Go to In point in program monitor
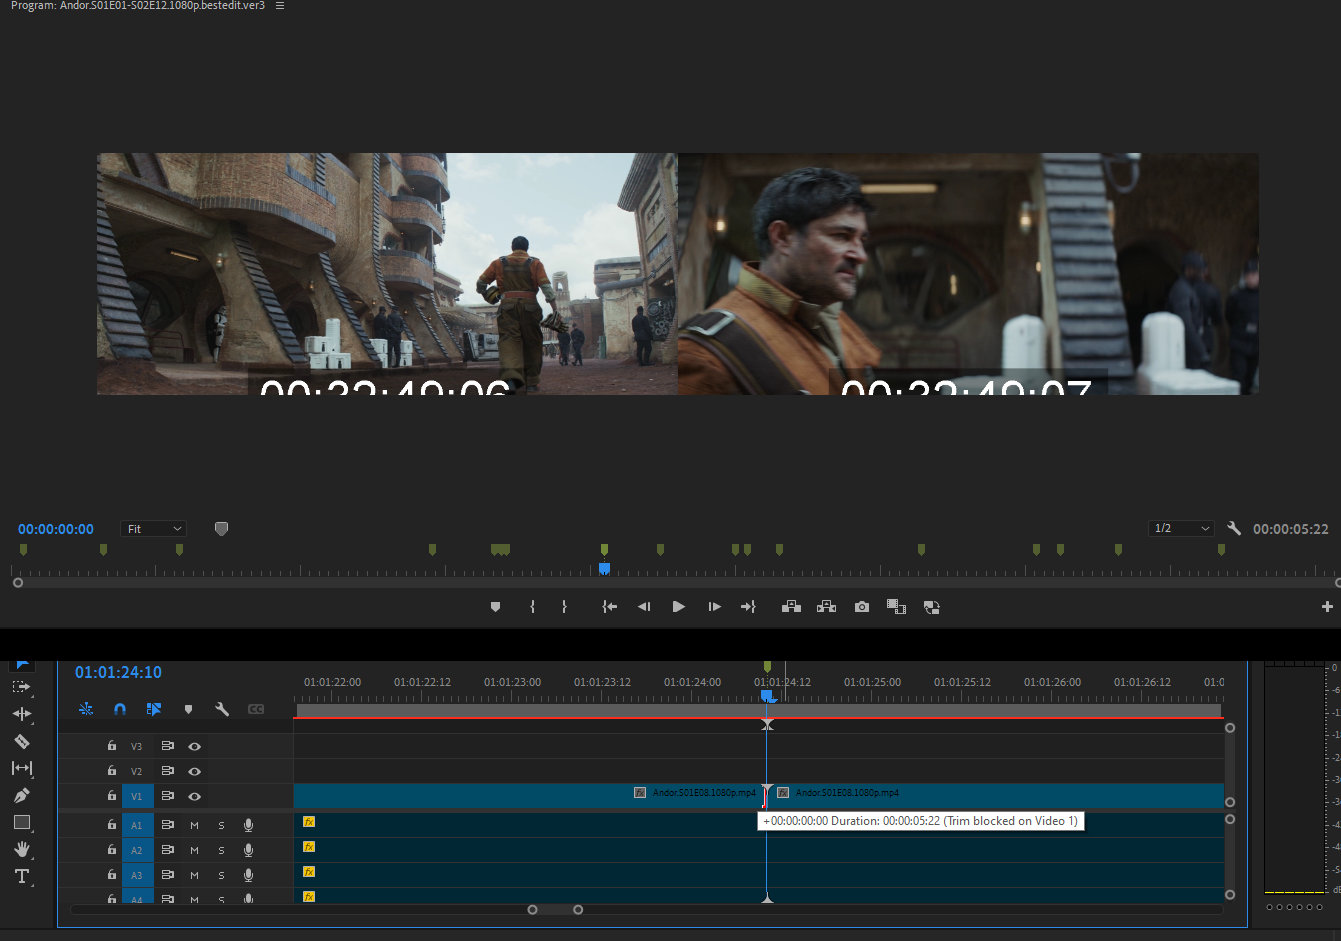This screenshot has height=941, width=1341. (x=609, y=607)
